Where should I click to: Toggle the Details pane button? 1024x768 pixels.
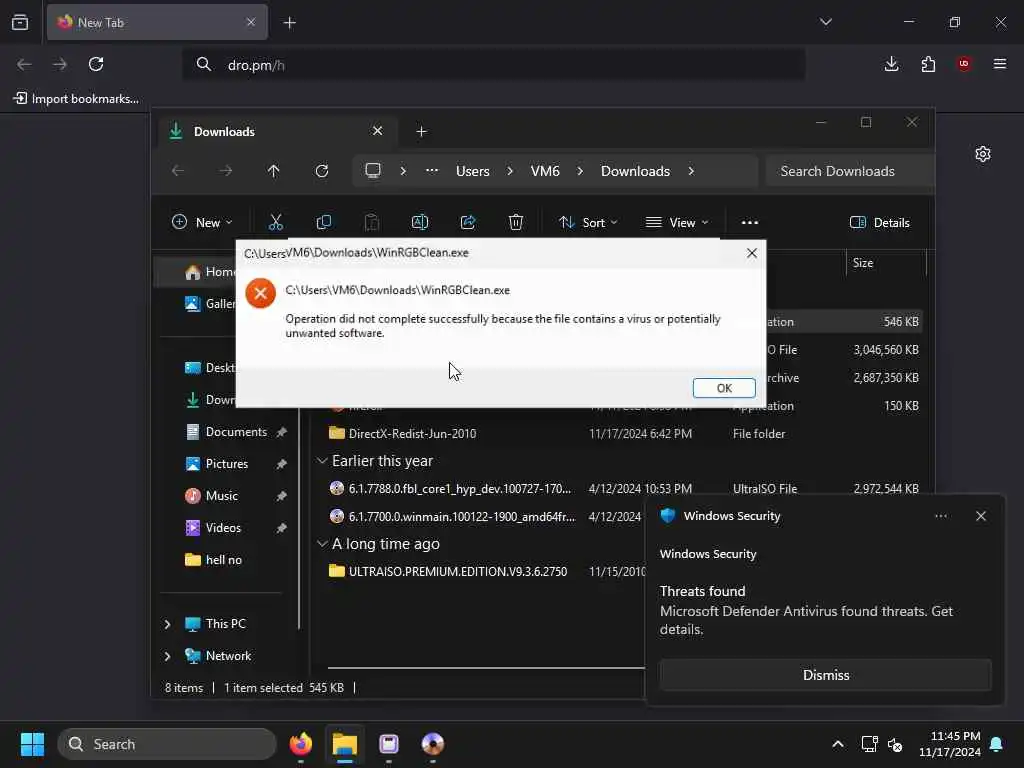879,223
